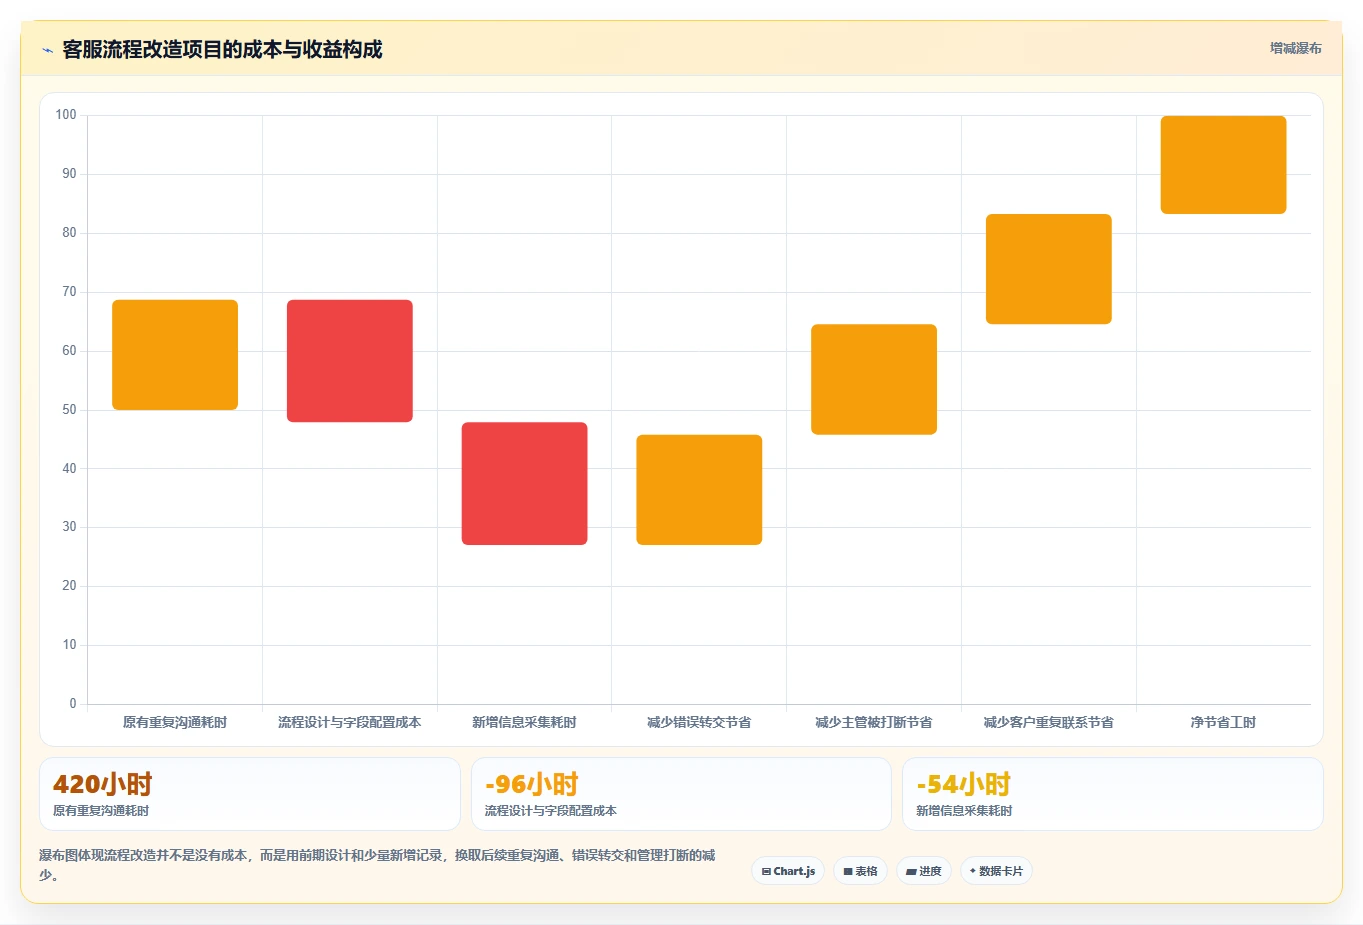Click the x-axis label 新增信息采集耗时
The image size is (1363, 925).
[525, 722]
